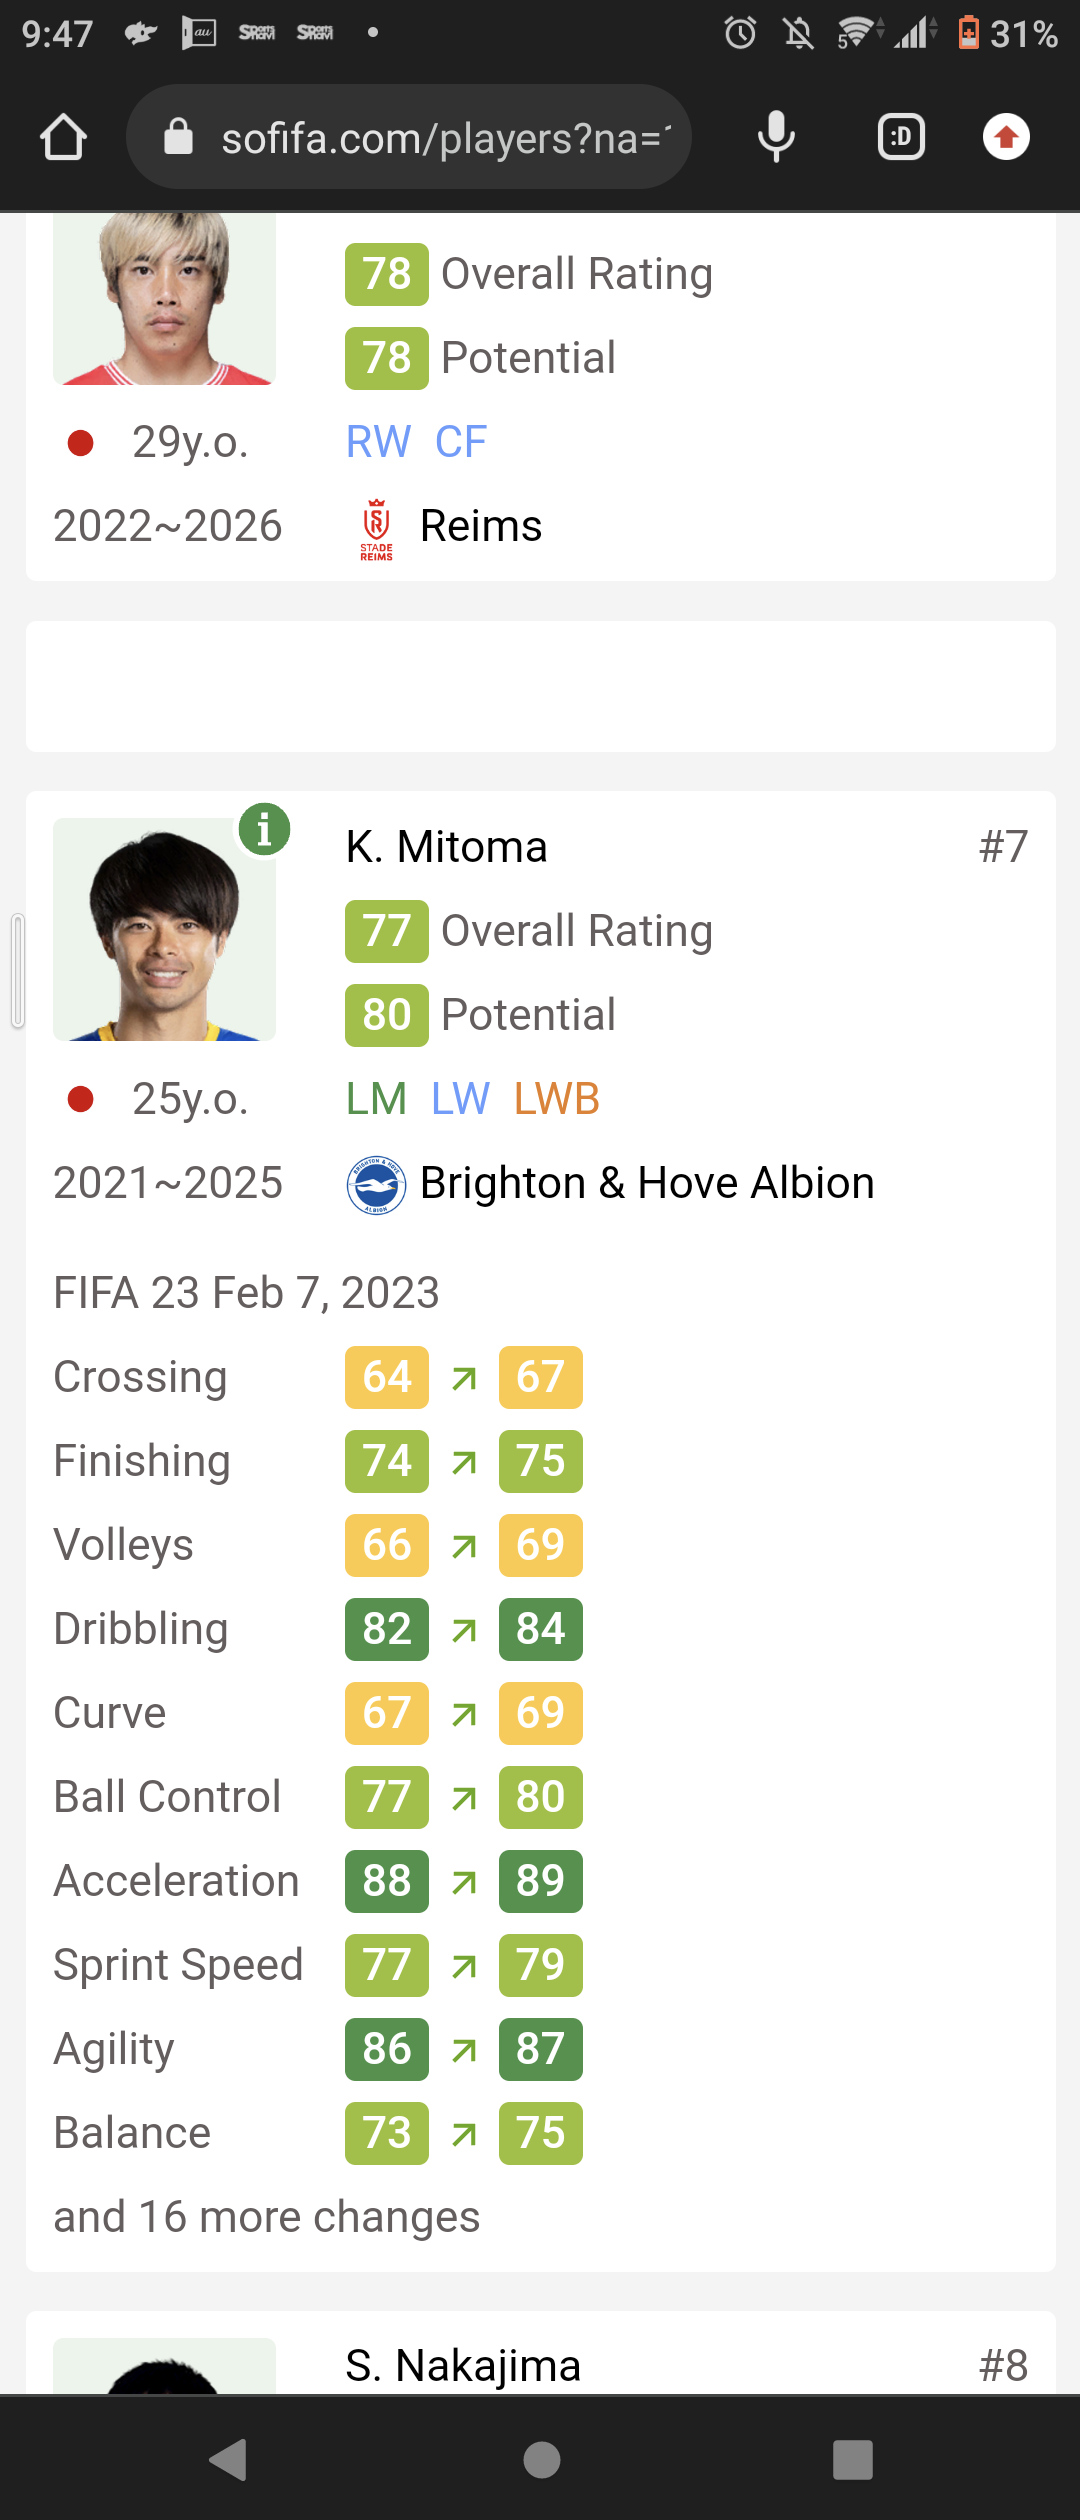Tap the Stade Reims club crest

(x=376, y=528)
